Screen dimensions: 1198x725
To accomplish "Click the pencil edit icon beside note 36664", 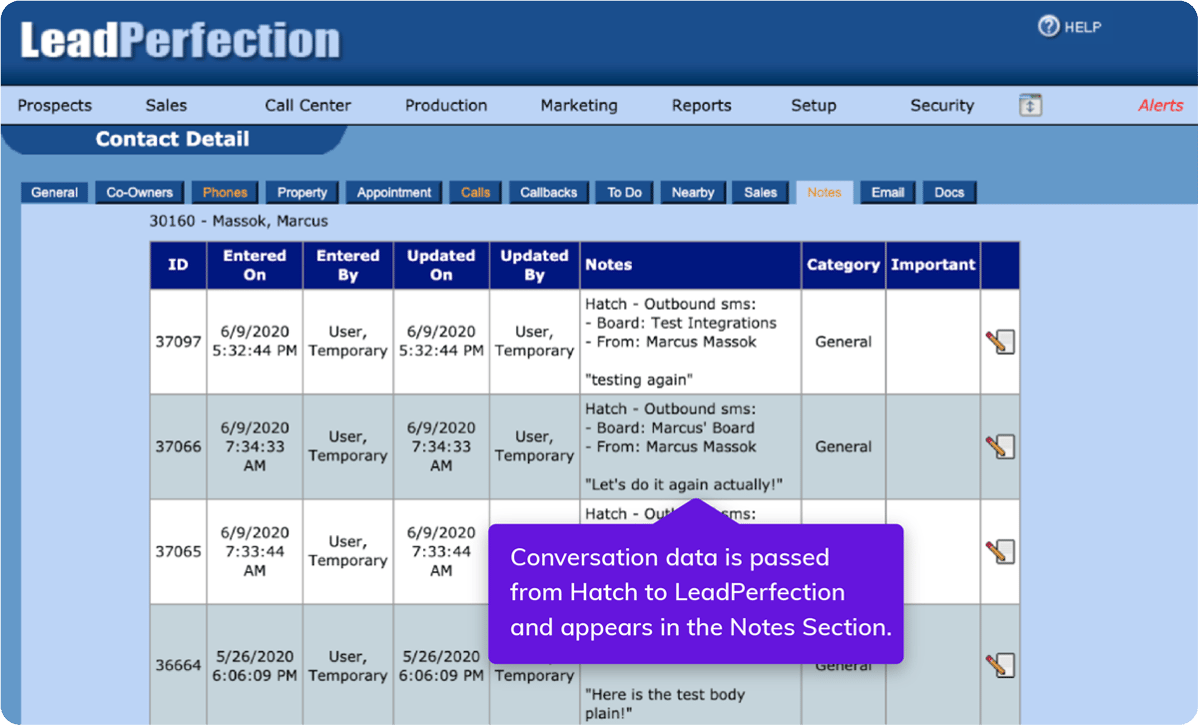I will [1000, 664].
